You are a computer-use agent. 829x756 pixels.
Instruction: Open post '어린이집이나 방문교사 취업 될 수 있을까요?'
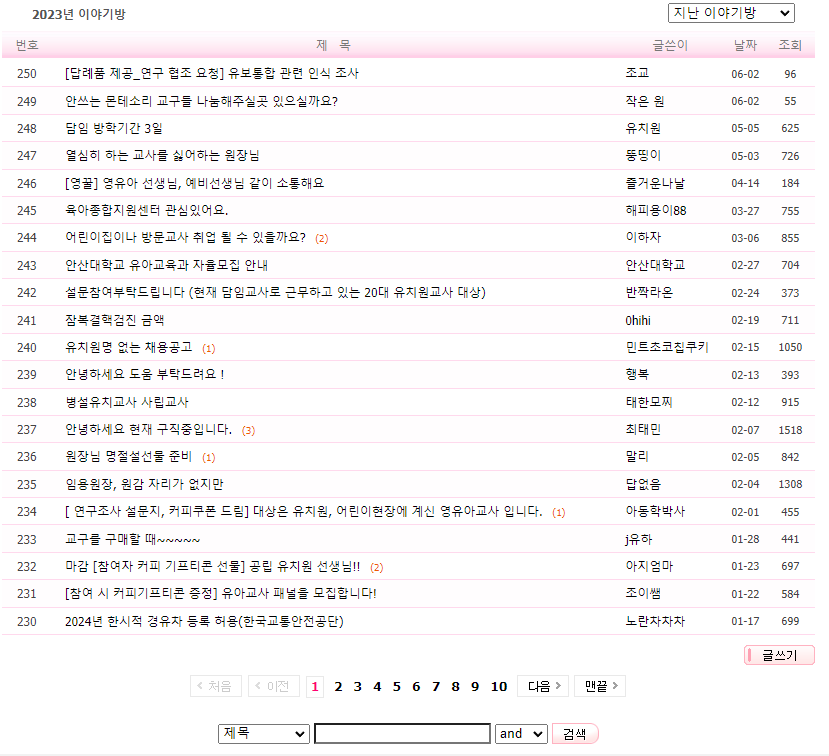(186, 237)
